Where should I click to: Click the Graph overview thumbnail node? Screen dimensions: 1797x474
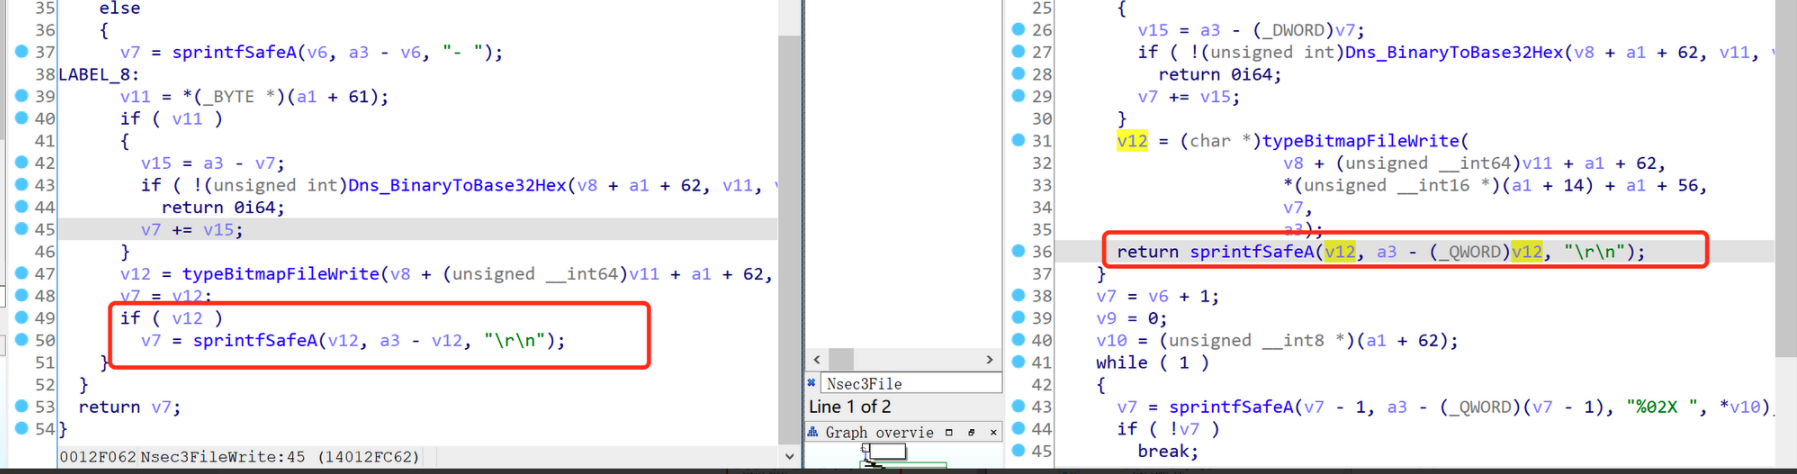pyautogui.click(x=886, y=452)
